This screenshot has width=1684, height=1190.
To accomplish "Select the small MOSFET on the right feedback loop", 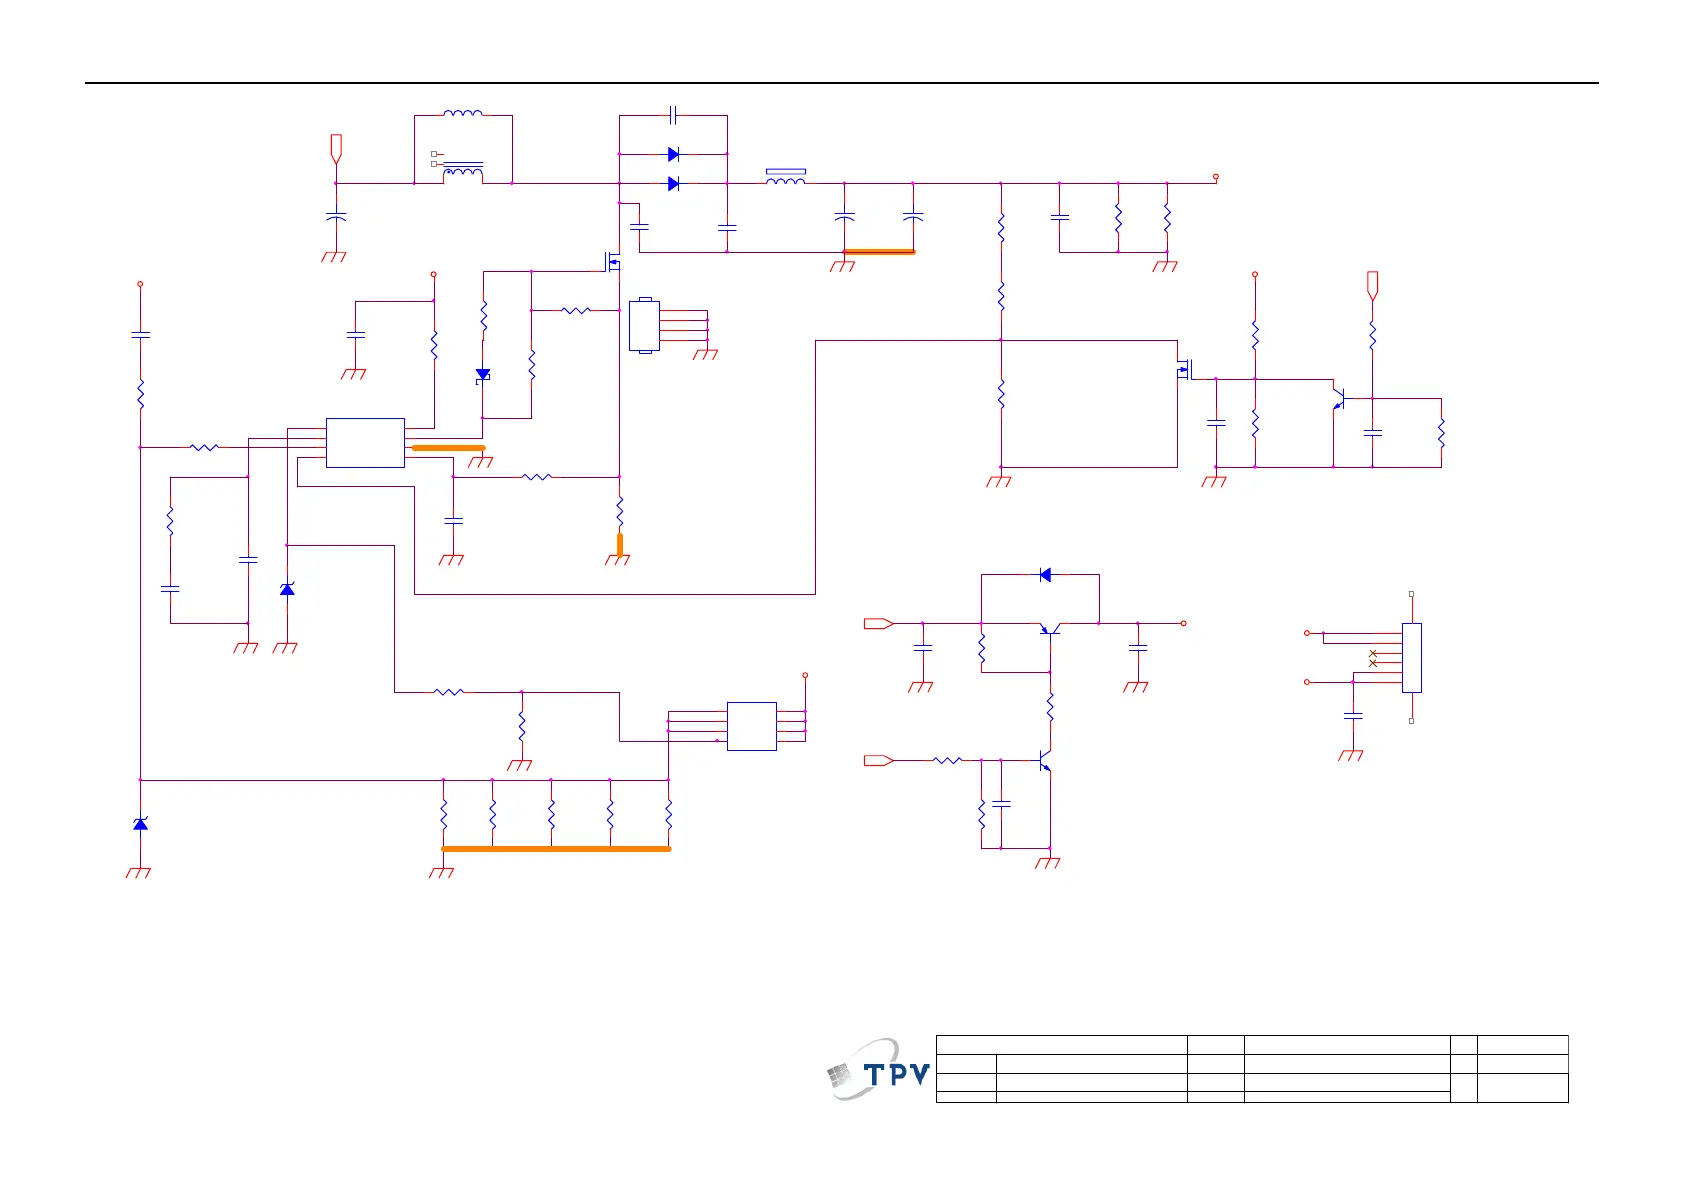I will coord(1186,370).
